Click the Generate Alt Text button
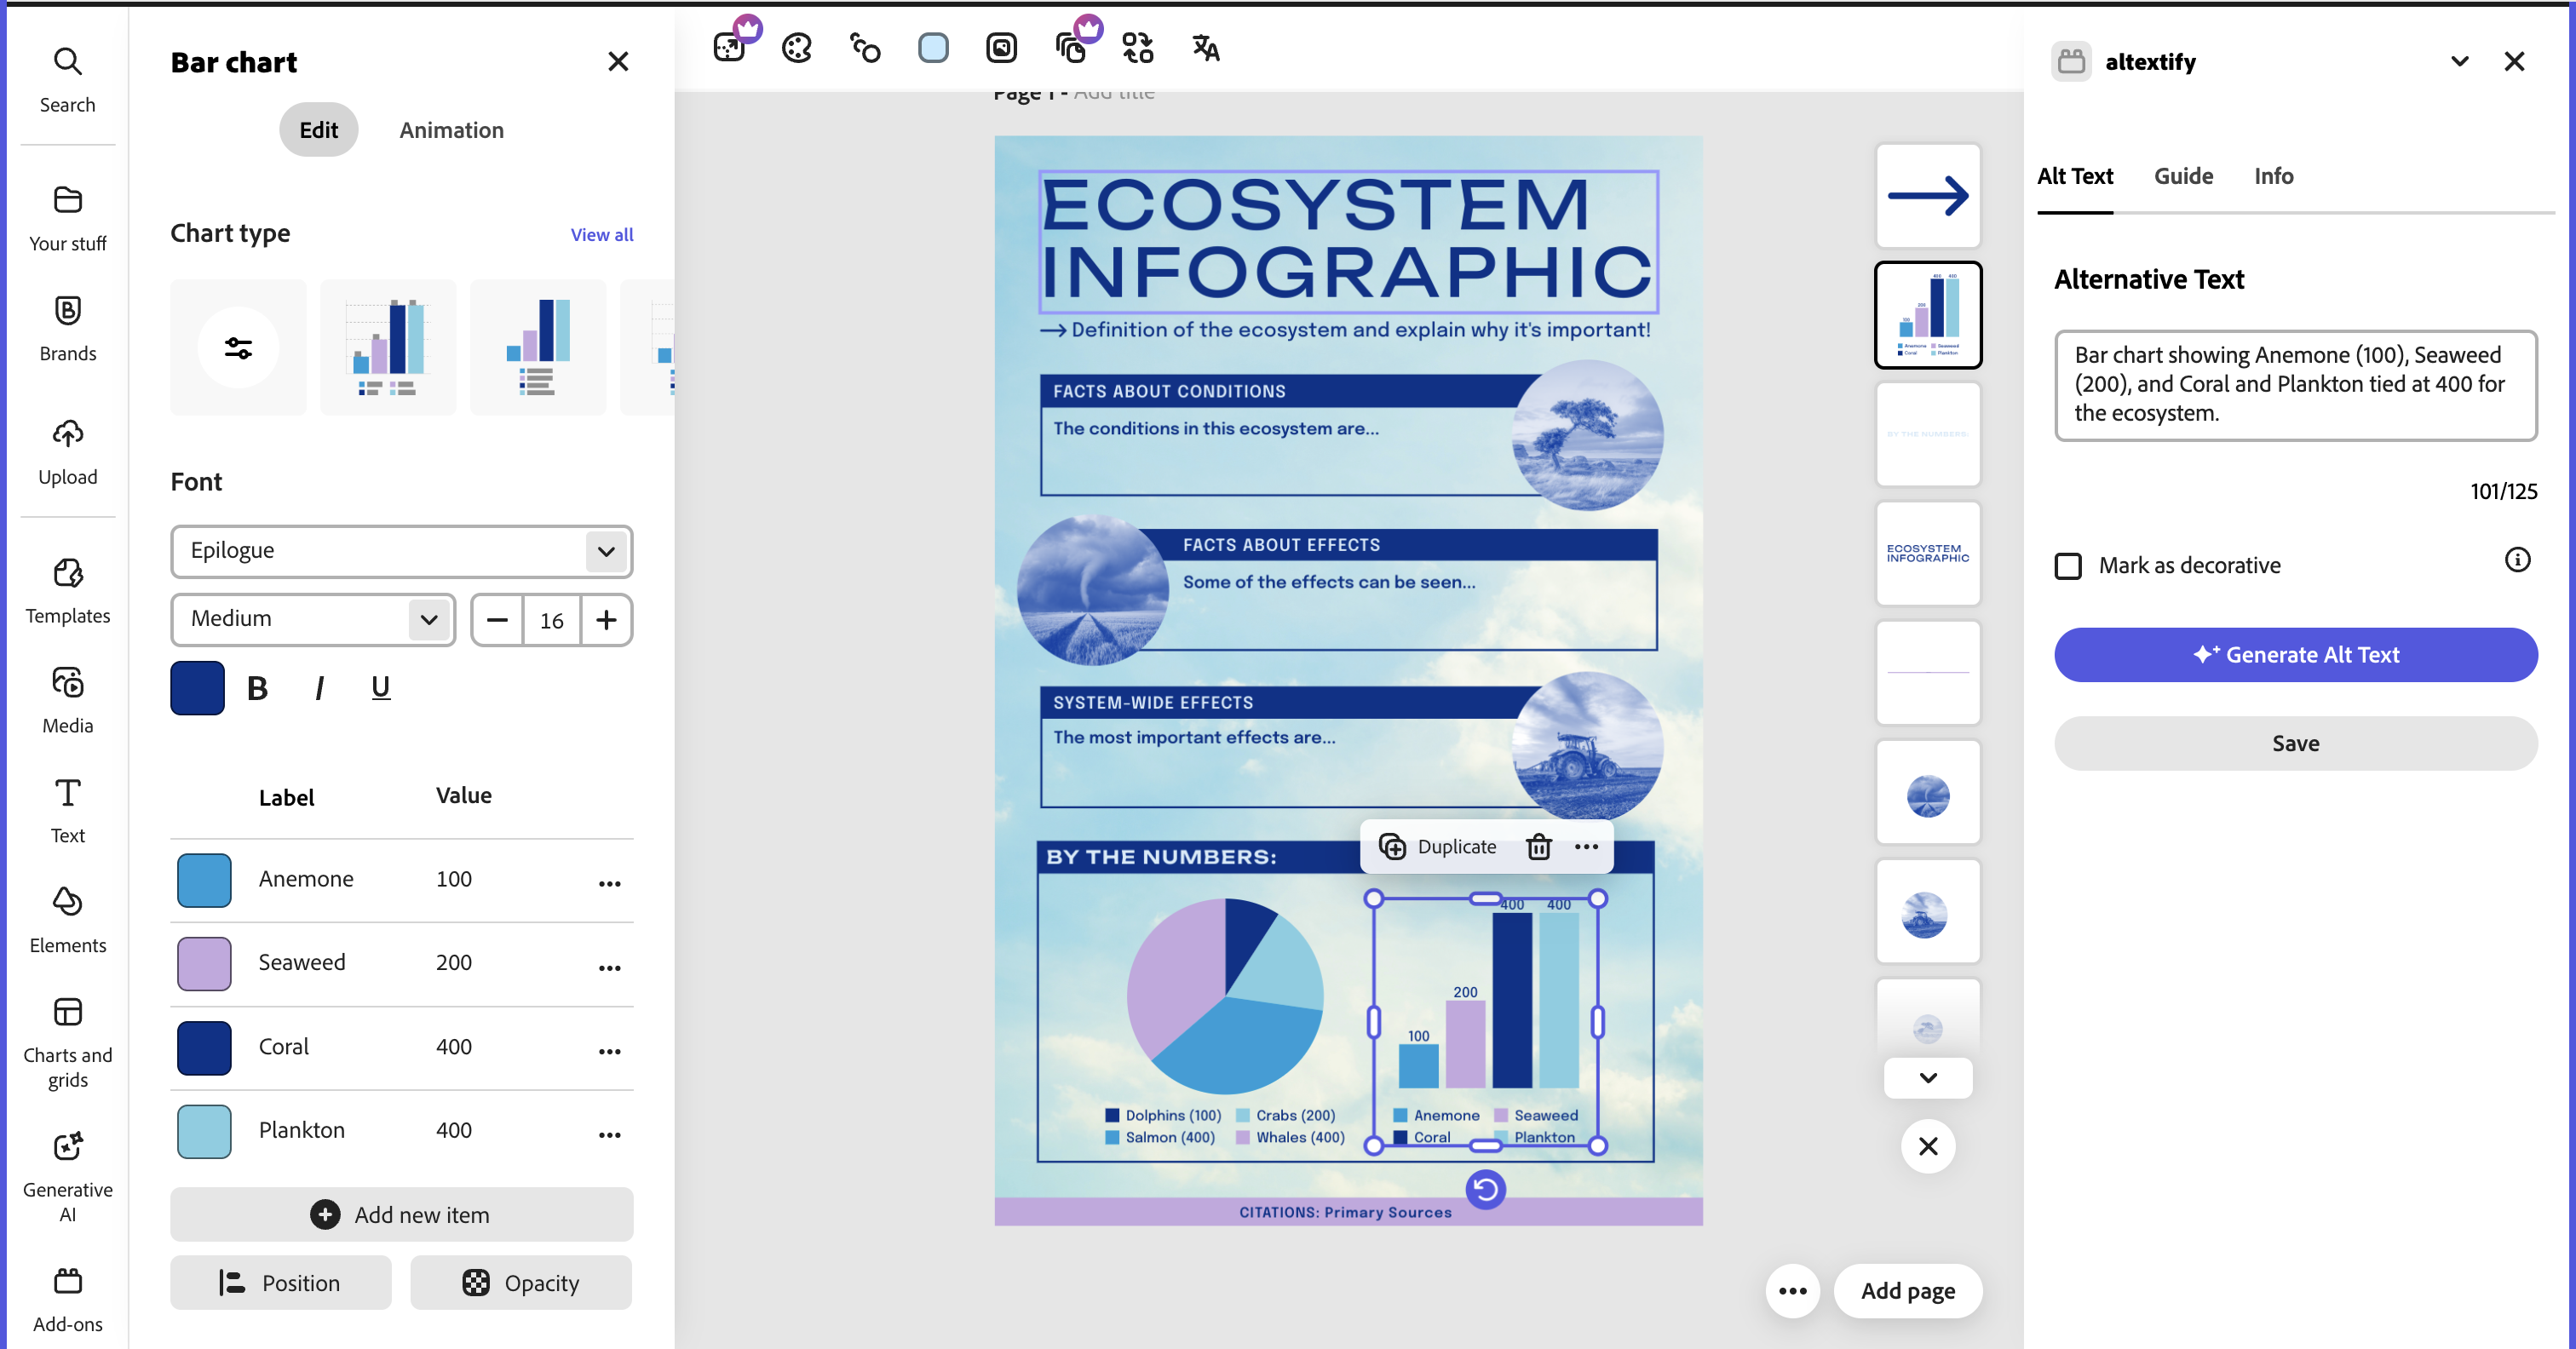Image resolution: width=2576 pixels, height=1349 pixels. [2295, 655]
